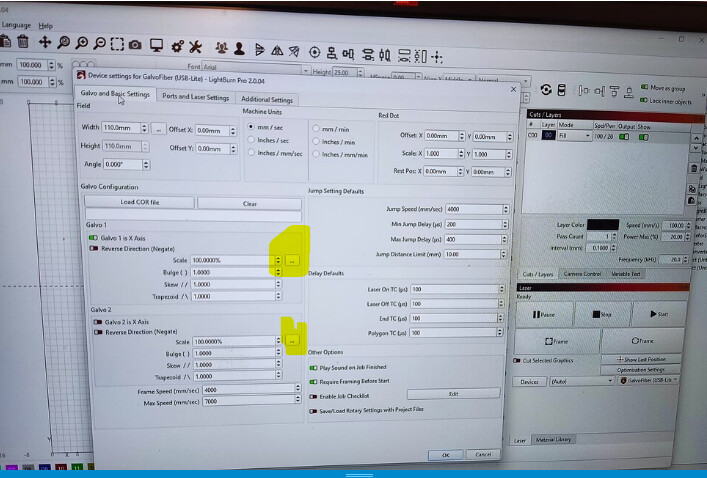Open the Help menu

45,26
